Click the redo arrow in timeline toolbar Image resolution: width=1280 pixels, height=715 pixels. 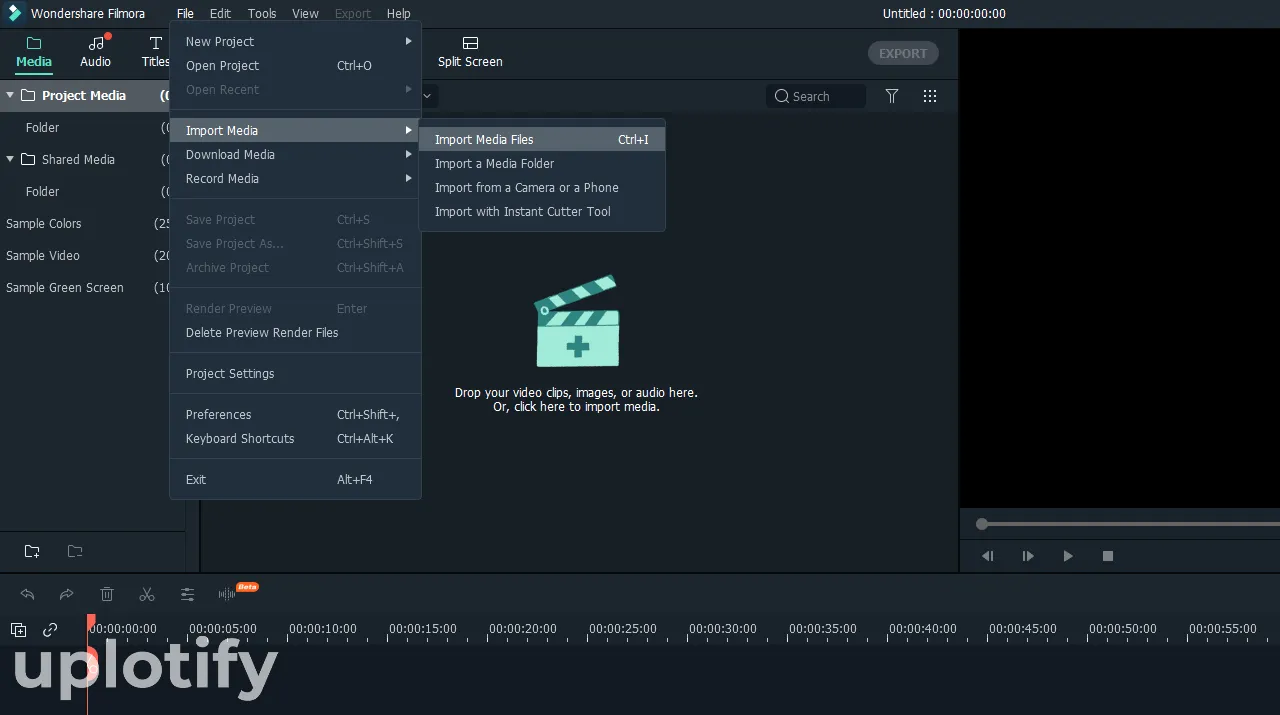[x=66, y=594]
